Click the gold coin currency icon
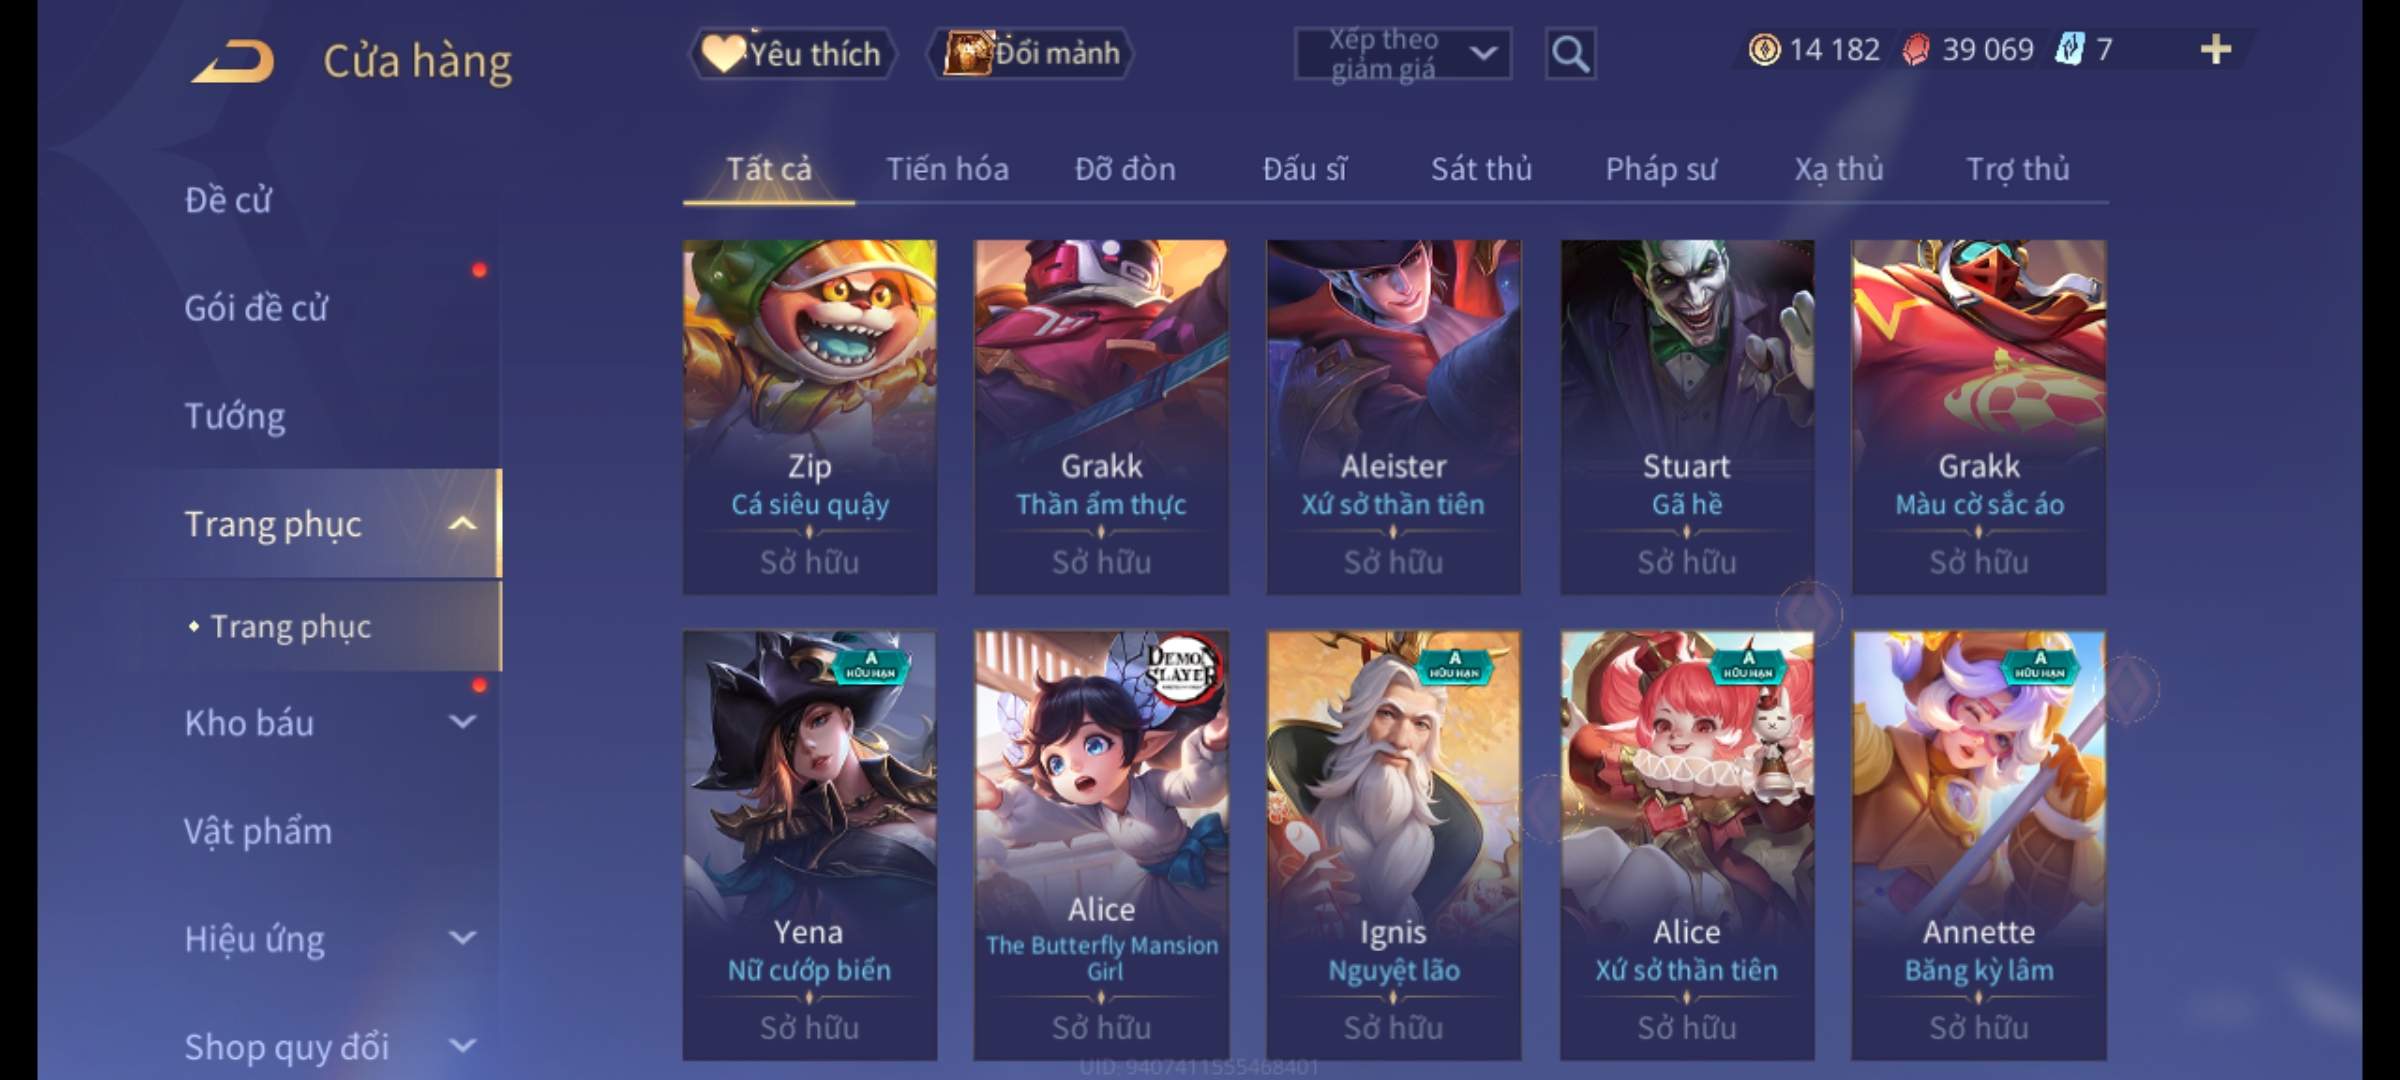Viewport: 2400px width, 1080px height. 1764,50
